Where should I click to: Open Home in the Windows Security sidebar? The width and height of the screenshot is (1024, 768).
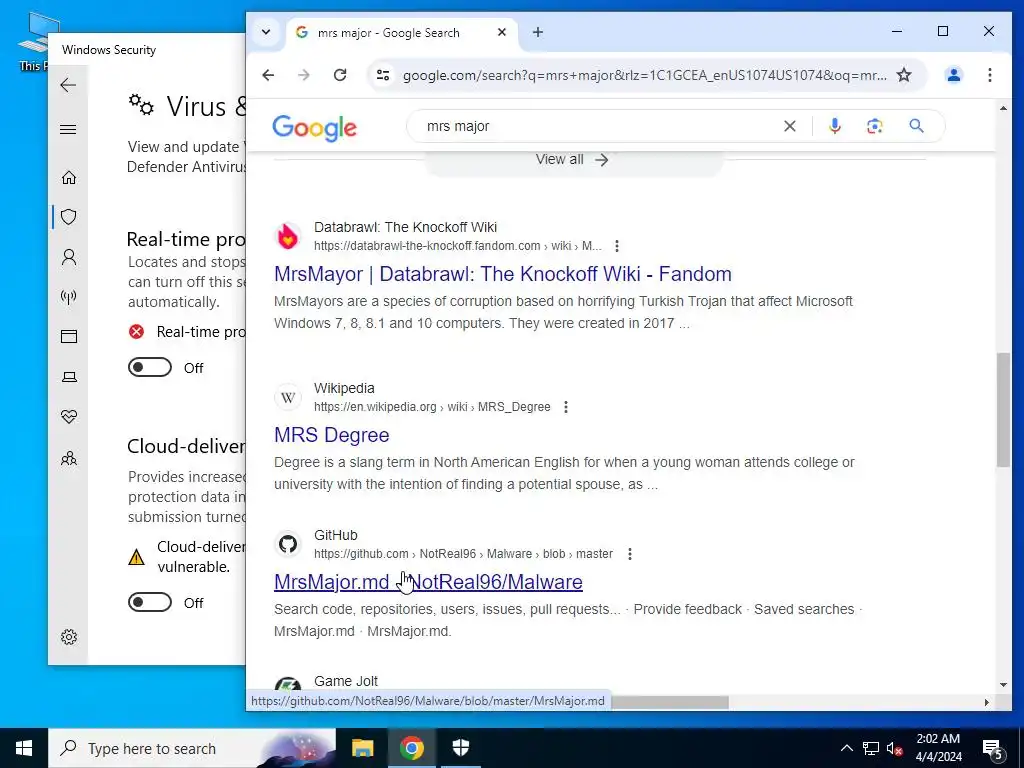69,178
